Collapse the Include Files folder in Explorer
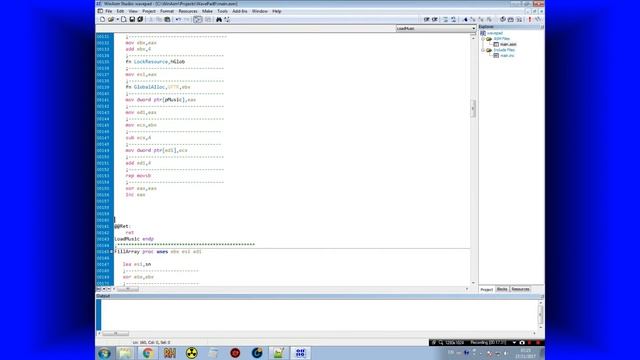 pyautogui.click(x=483, y=50)
